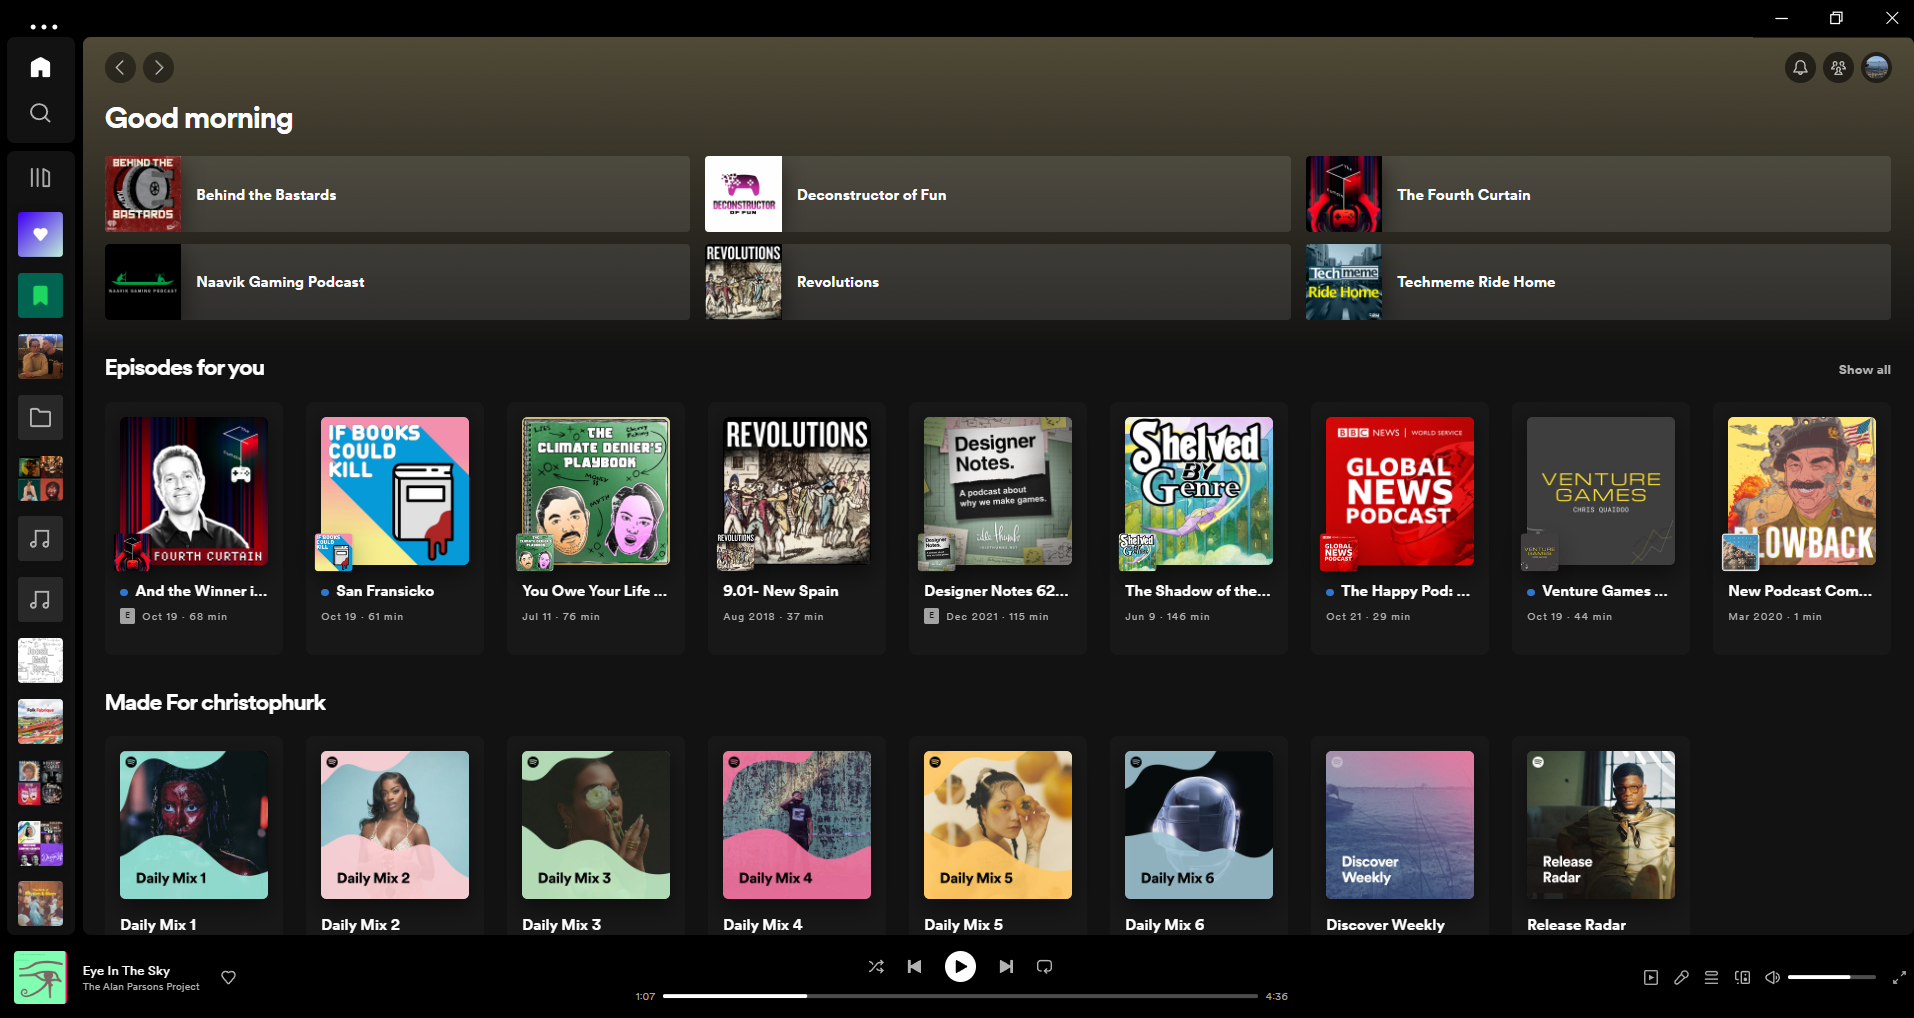Open You Owe Your Life episode

click(596, 529)
